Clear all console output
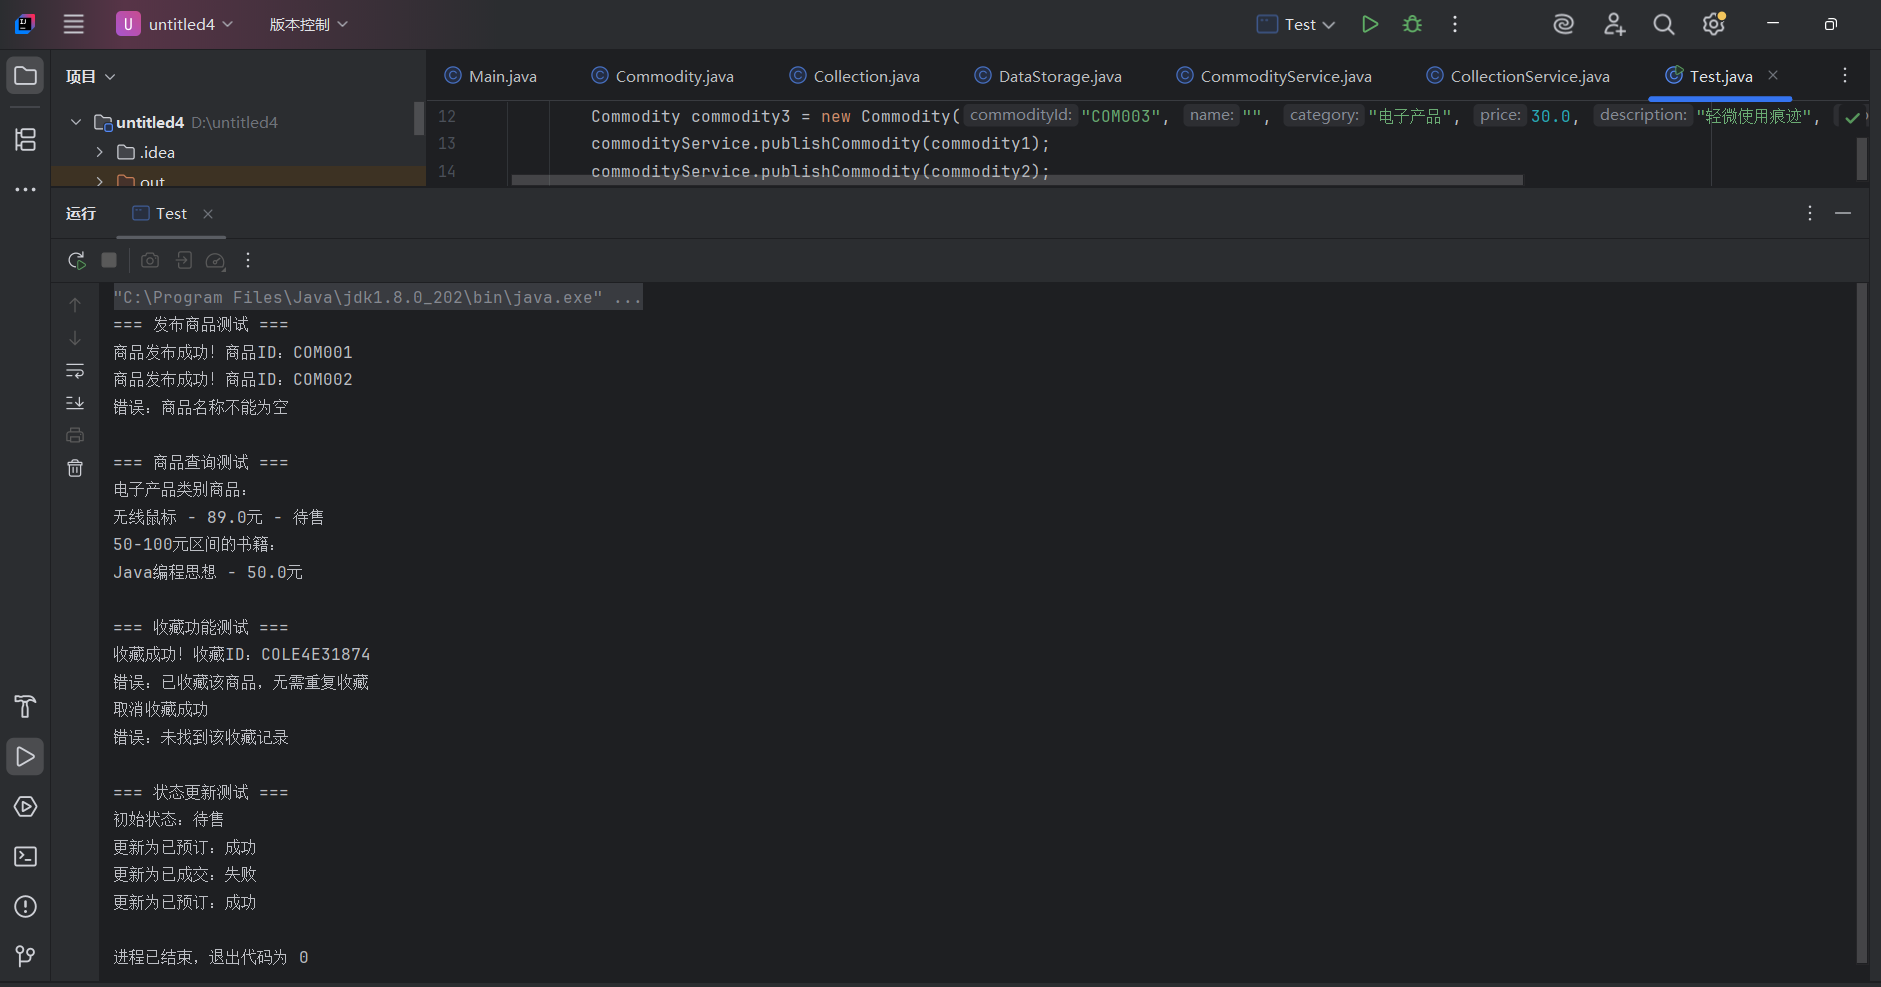The width and height of the screenshot is (1881, 987). coord(75,468)
